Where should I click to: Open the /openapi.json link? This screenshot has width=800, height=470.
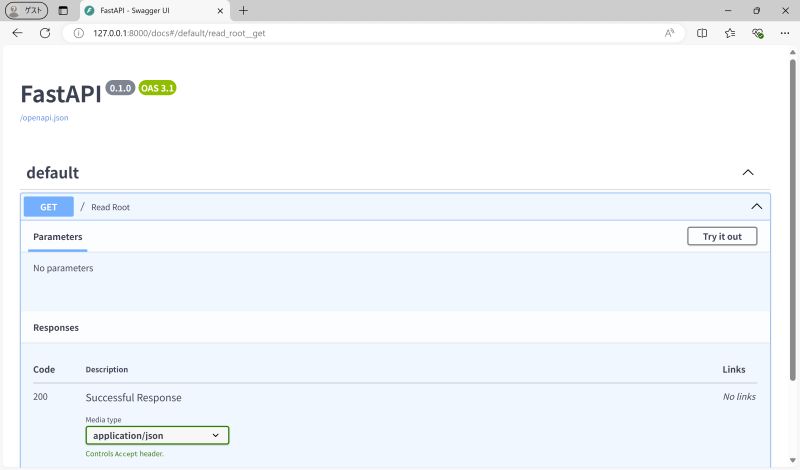[x=44, y=118]
